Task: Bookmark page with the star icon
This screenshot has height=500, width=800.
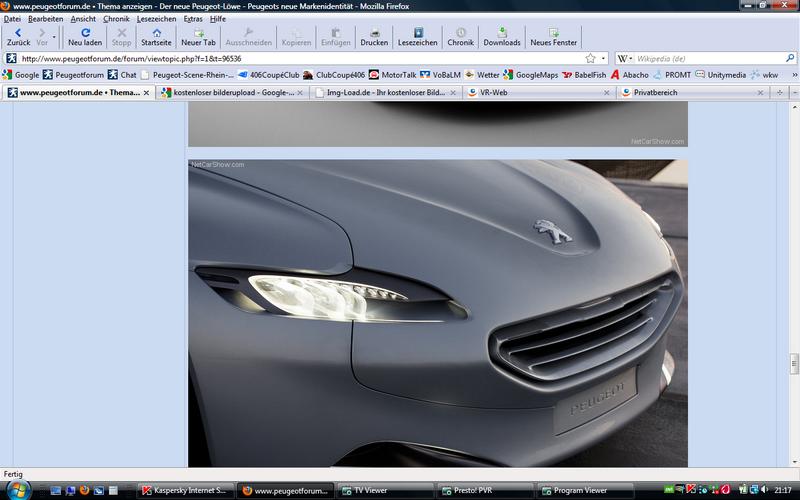Action: 590,58
